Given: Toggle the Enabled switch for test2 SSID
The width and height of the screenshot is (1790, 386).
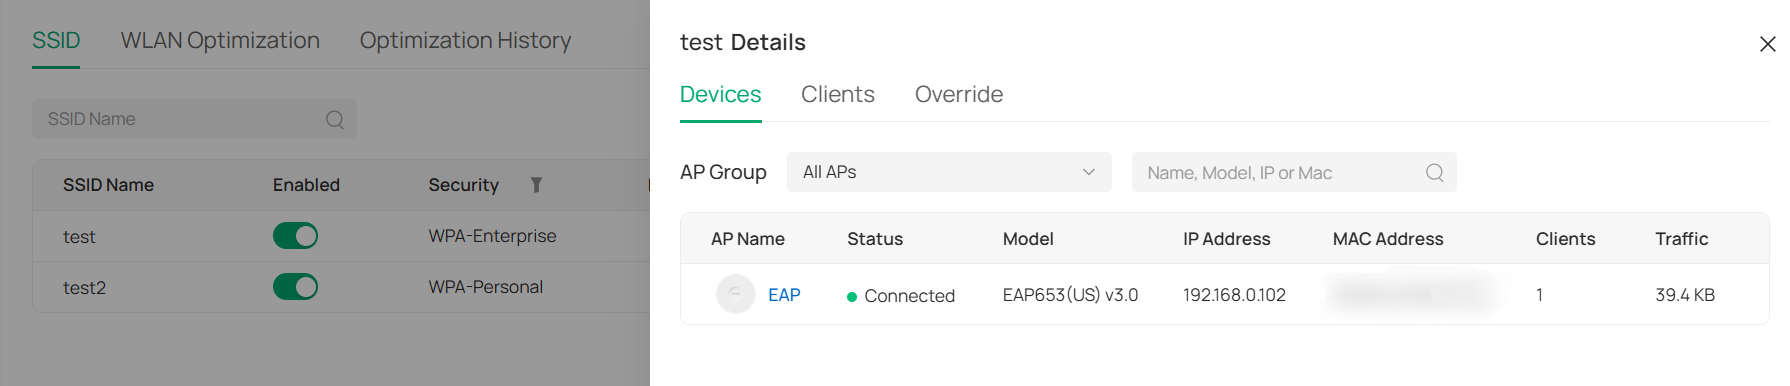Looking at the screenshot, I should (295, 287).
